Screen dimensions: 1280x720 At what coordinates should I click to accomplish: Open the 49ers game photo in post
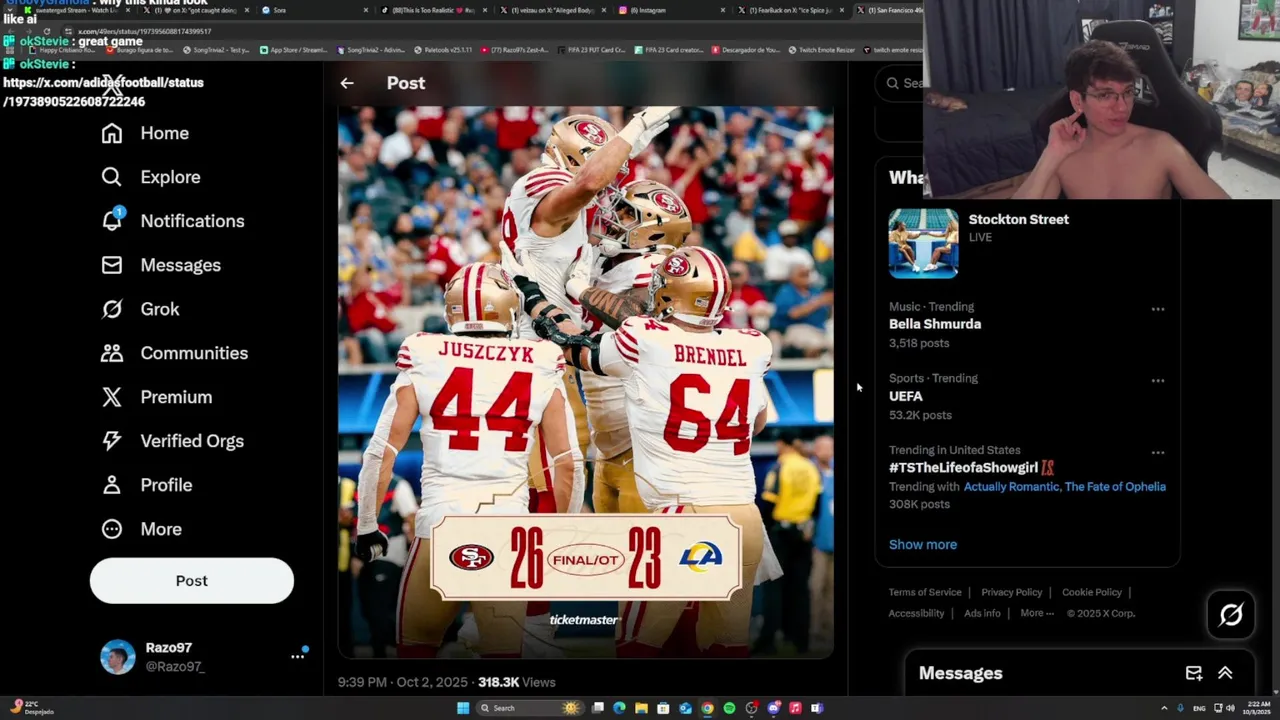(586, 382)
